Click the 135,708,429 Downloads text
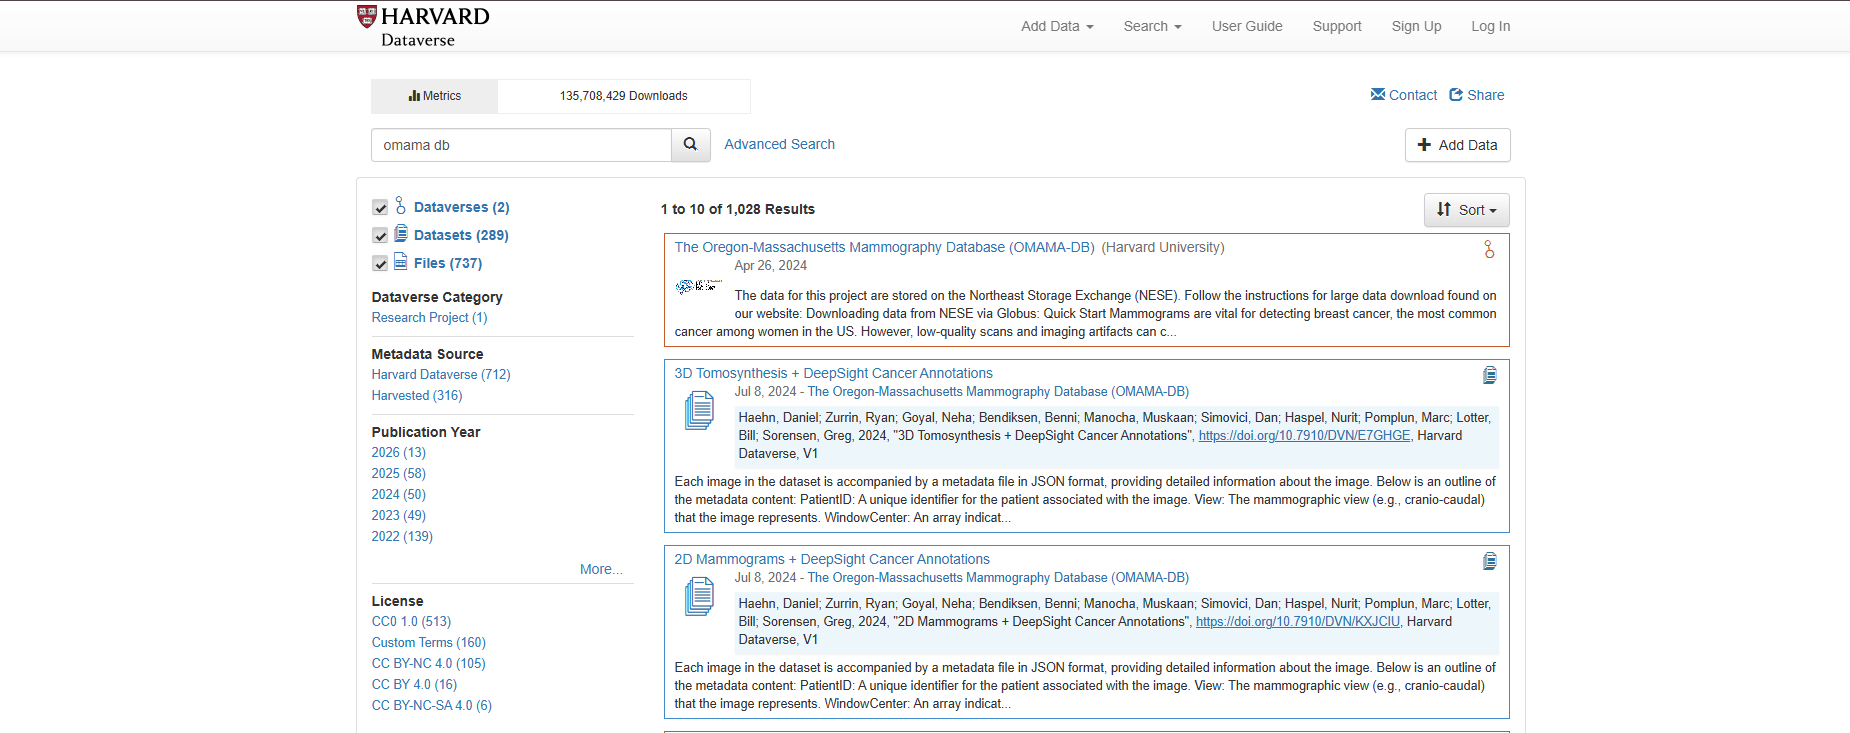The image size is (1850, 733). (x=623, y=96)
